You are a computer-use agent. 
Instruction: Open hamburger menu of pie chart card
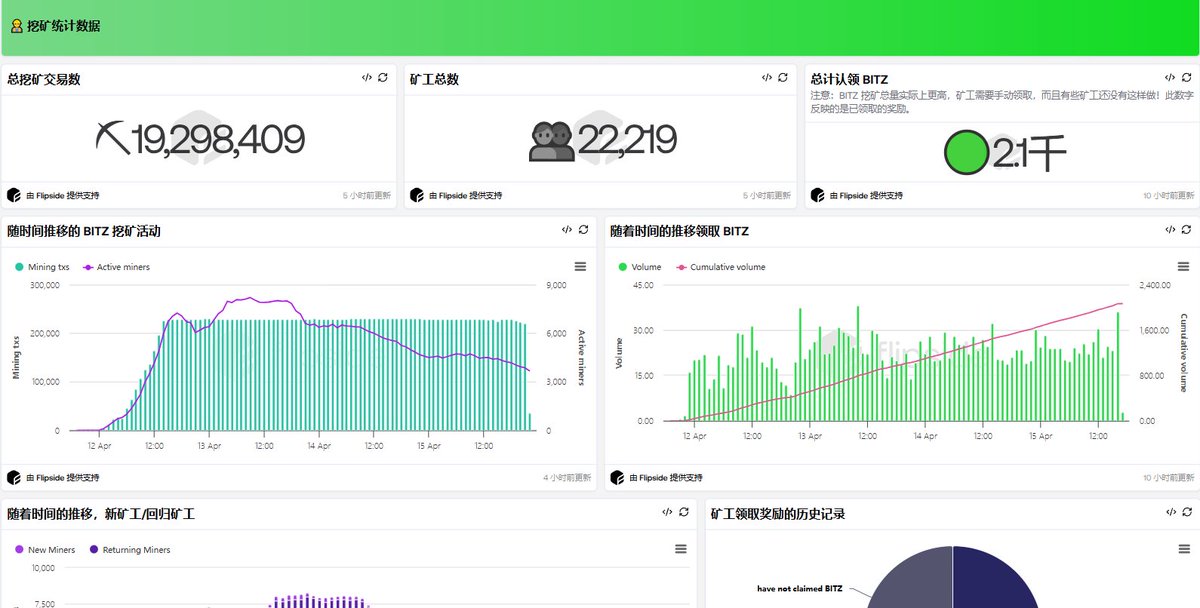(1184, 549)
